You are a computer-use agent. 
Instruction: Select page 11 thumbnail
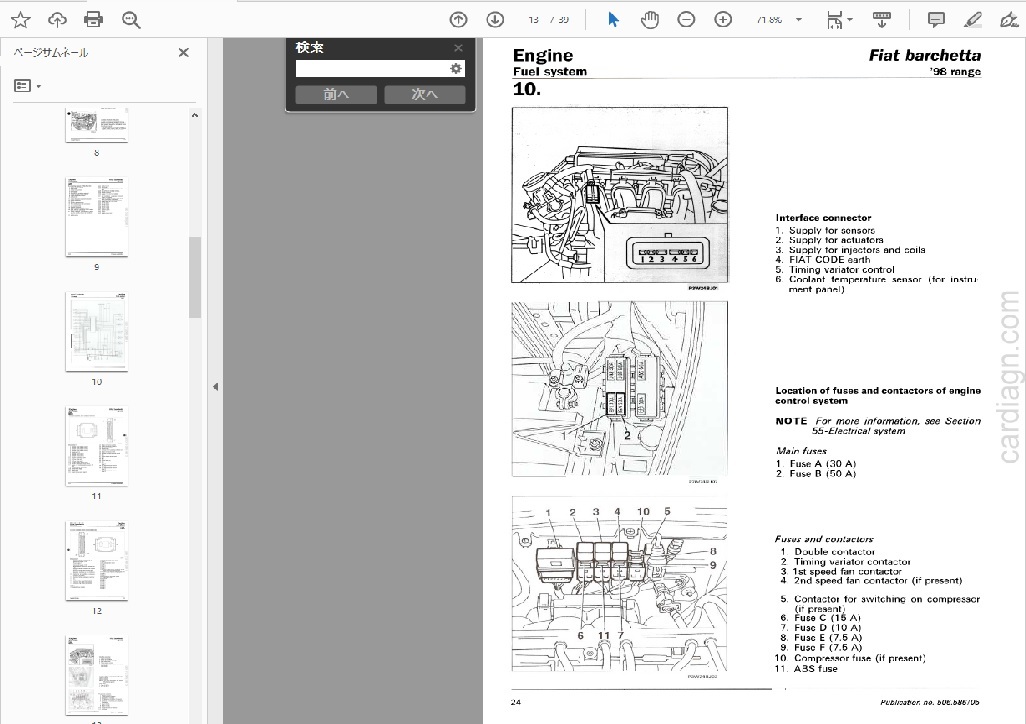(97, 446)
